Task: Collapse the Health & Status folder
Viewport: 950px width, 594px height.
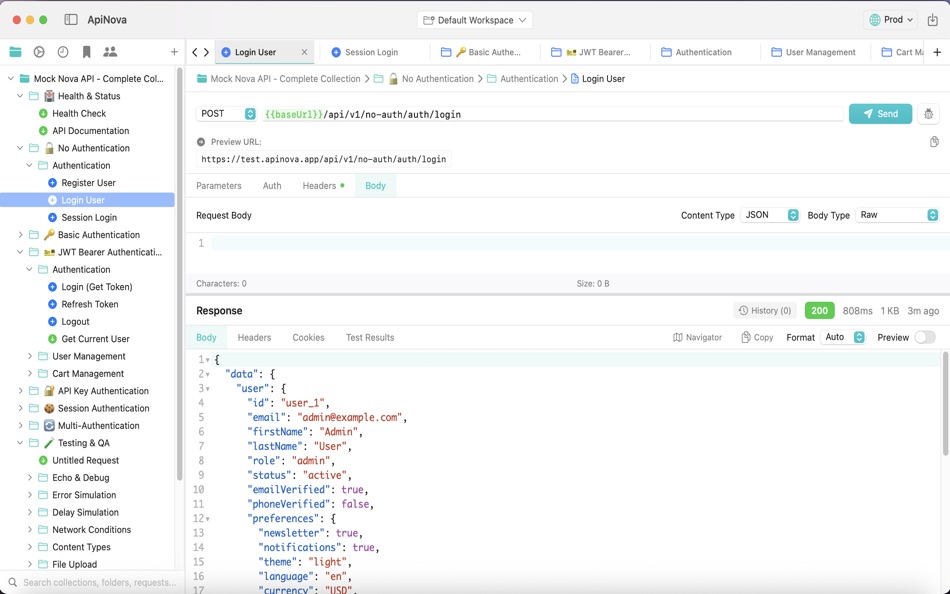Action: 20,96
